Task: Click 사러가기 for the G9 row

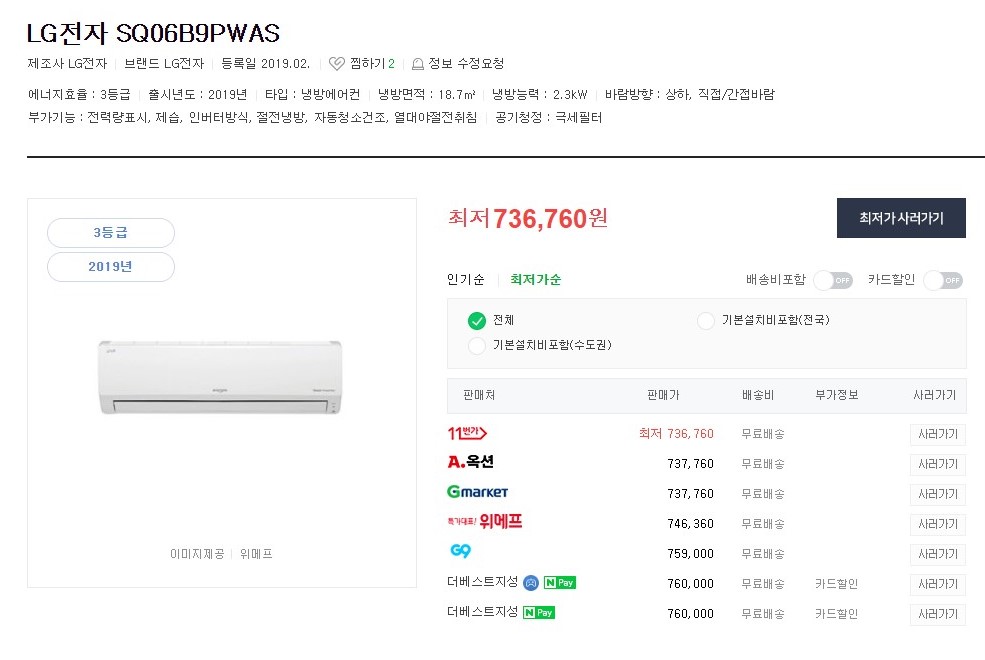Action: [937, 554]
